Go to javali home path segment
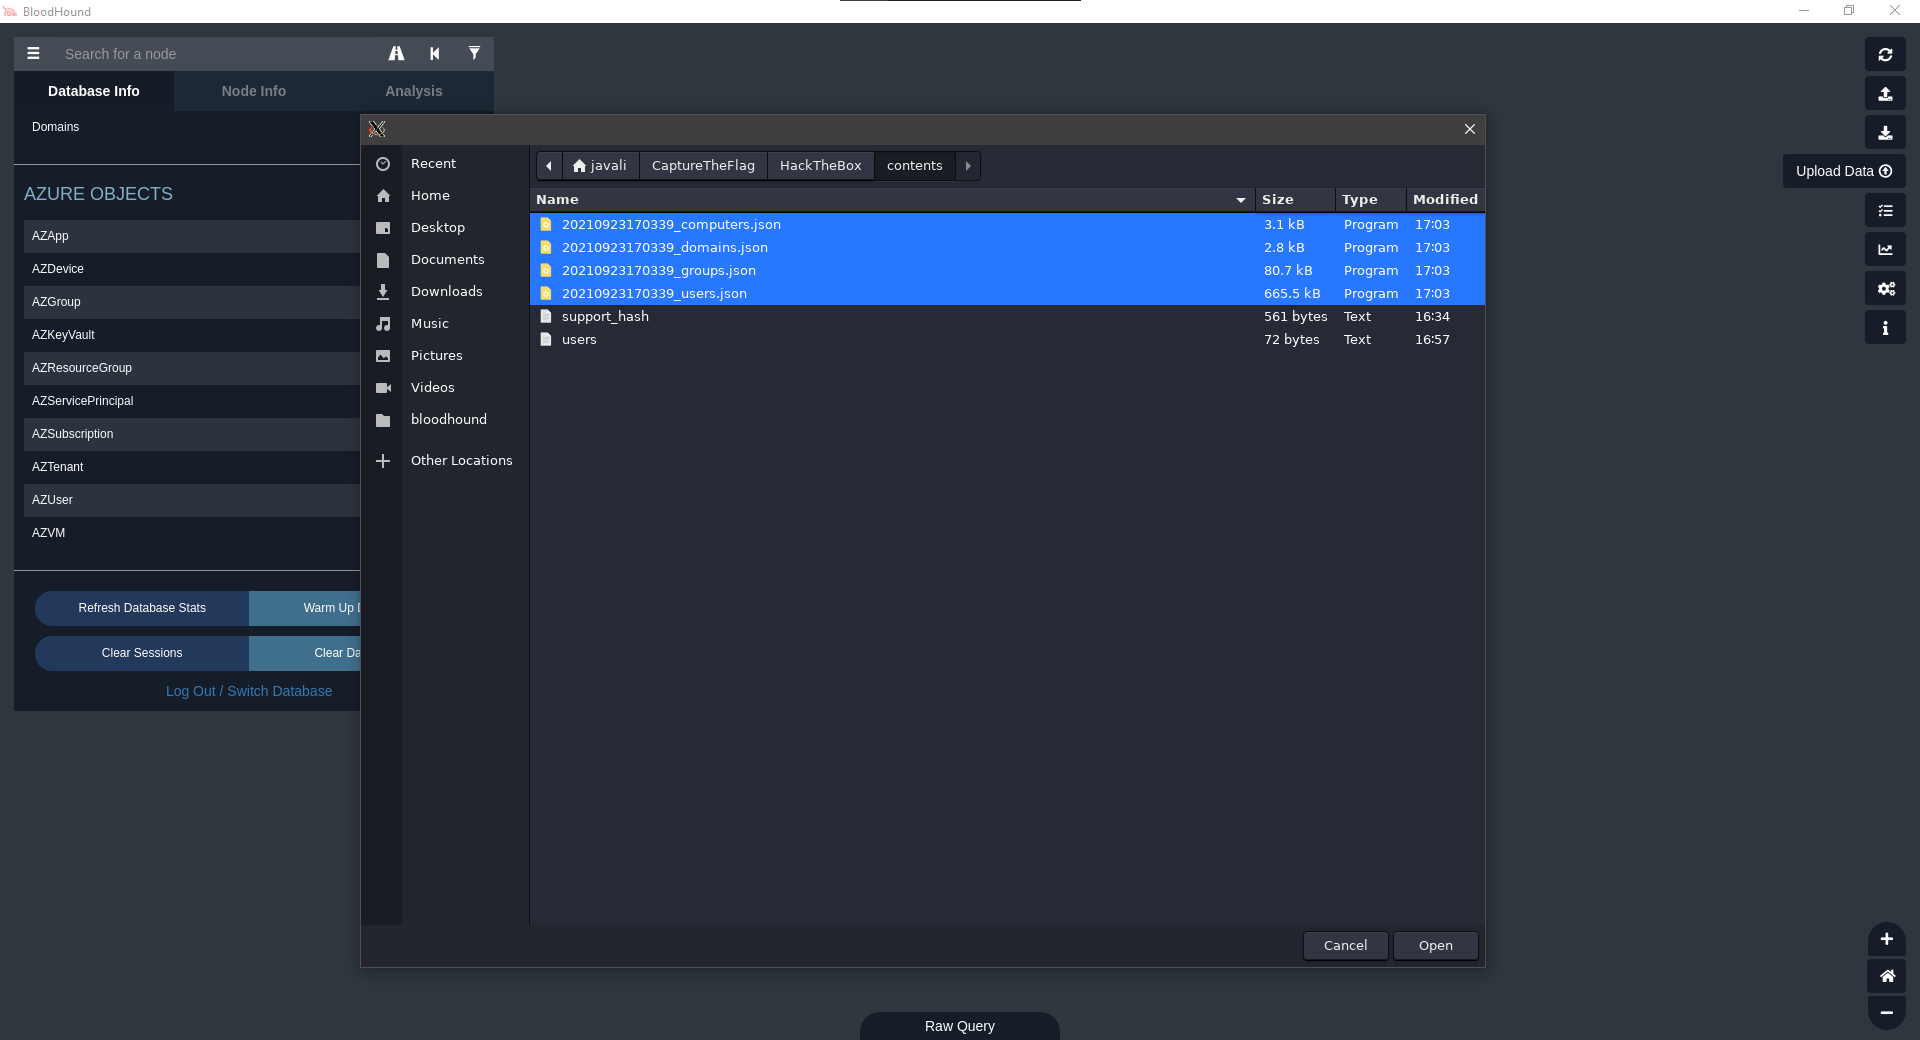The image size is (1920, 1040). [x=600, y=166]
